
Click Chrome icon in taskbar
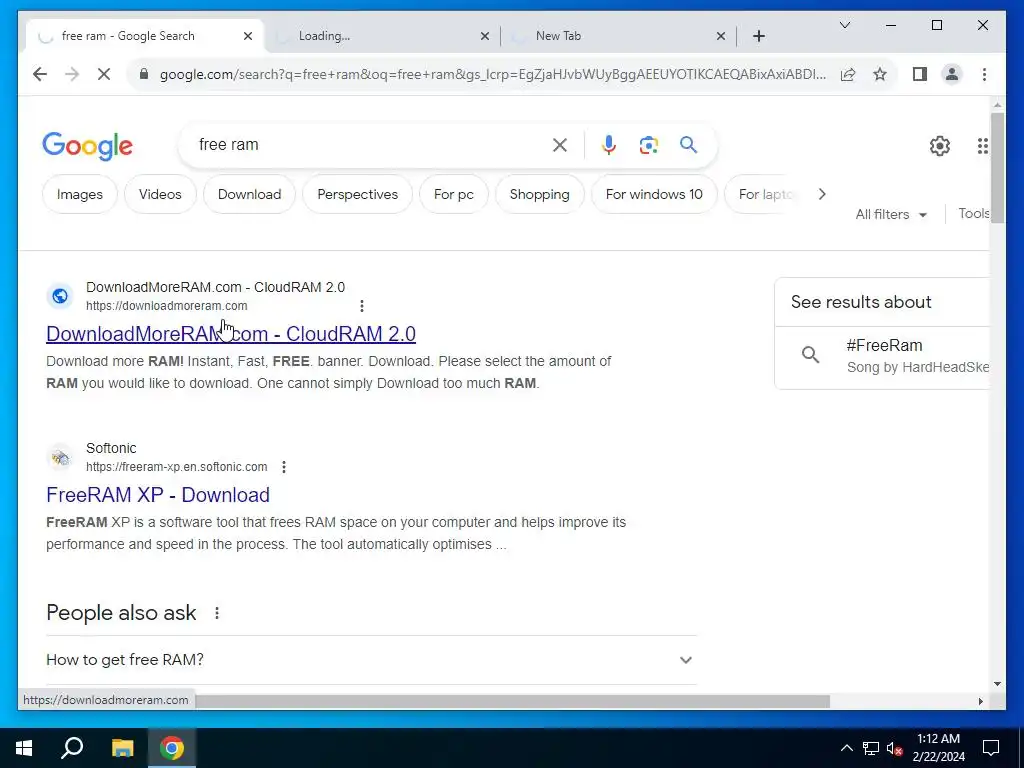point(172,748)
